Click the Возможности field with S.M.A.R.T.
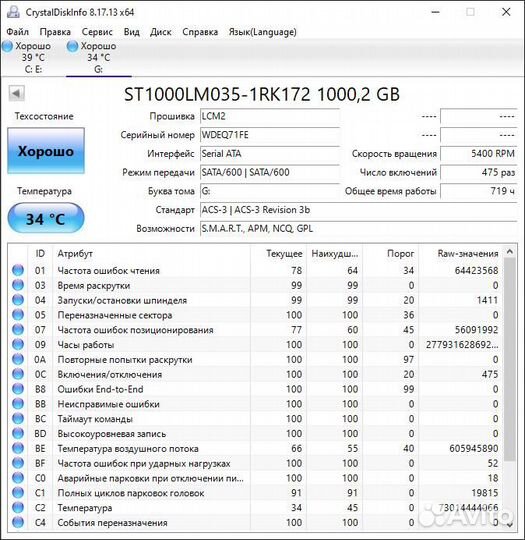The width and height of the screenshot is (525, 540). pos(358,229)
